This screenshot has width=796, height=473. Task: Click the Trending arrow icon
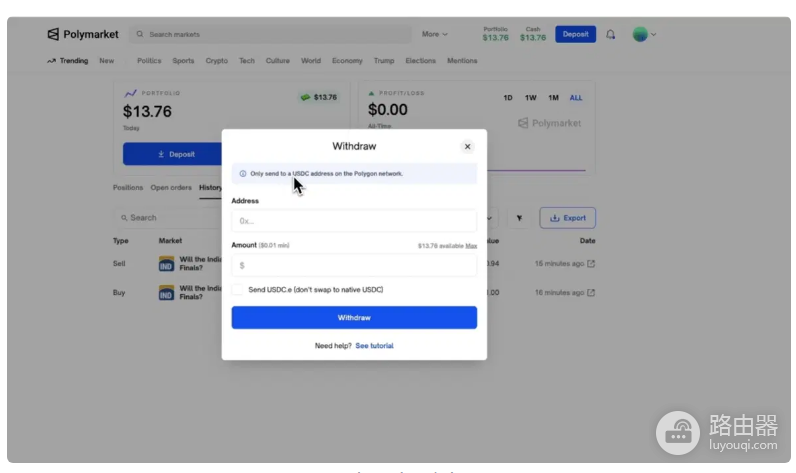pyautogui.click(x=51, y=61)
